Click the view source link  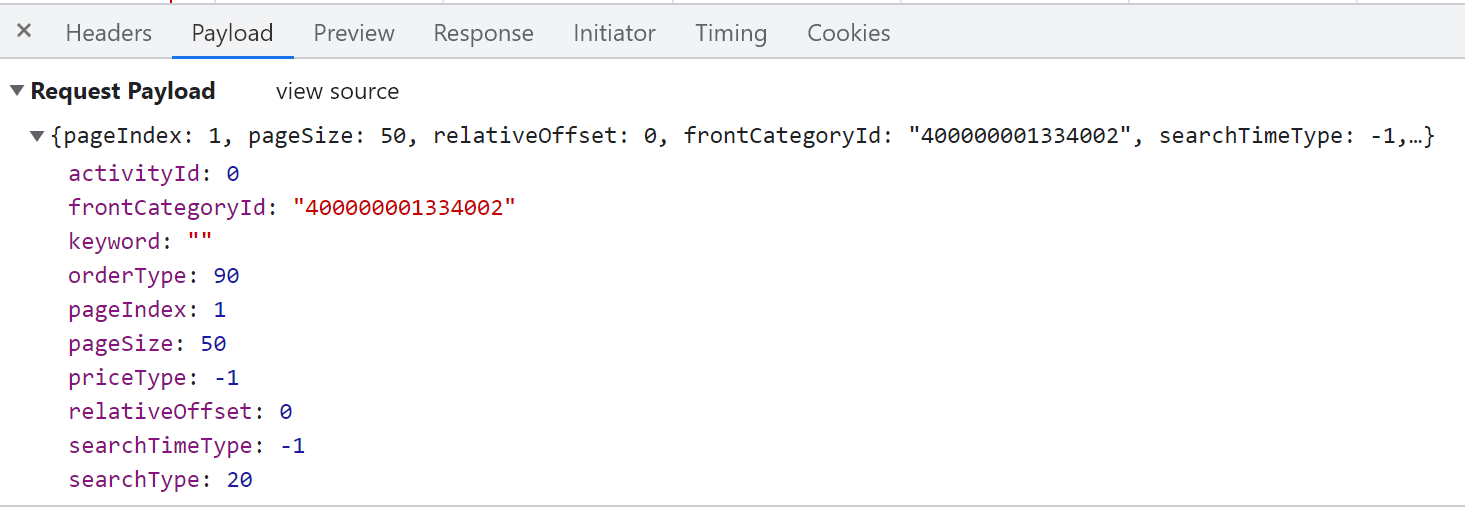(x=337, y=91)
